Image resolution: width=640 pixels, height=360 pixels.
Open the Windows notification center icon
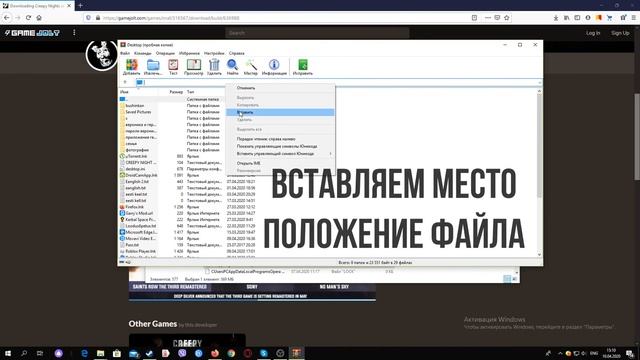pyautogui.click(x=630, y=353)
